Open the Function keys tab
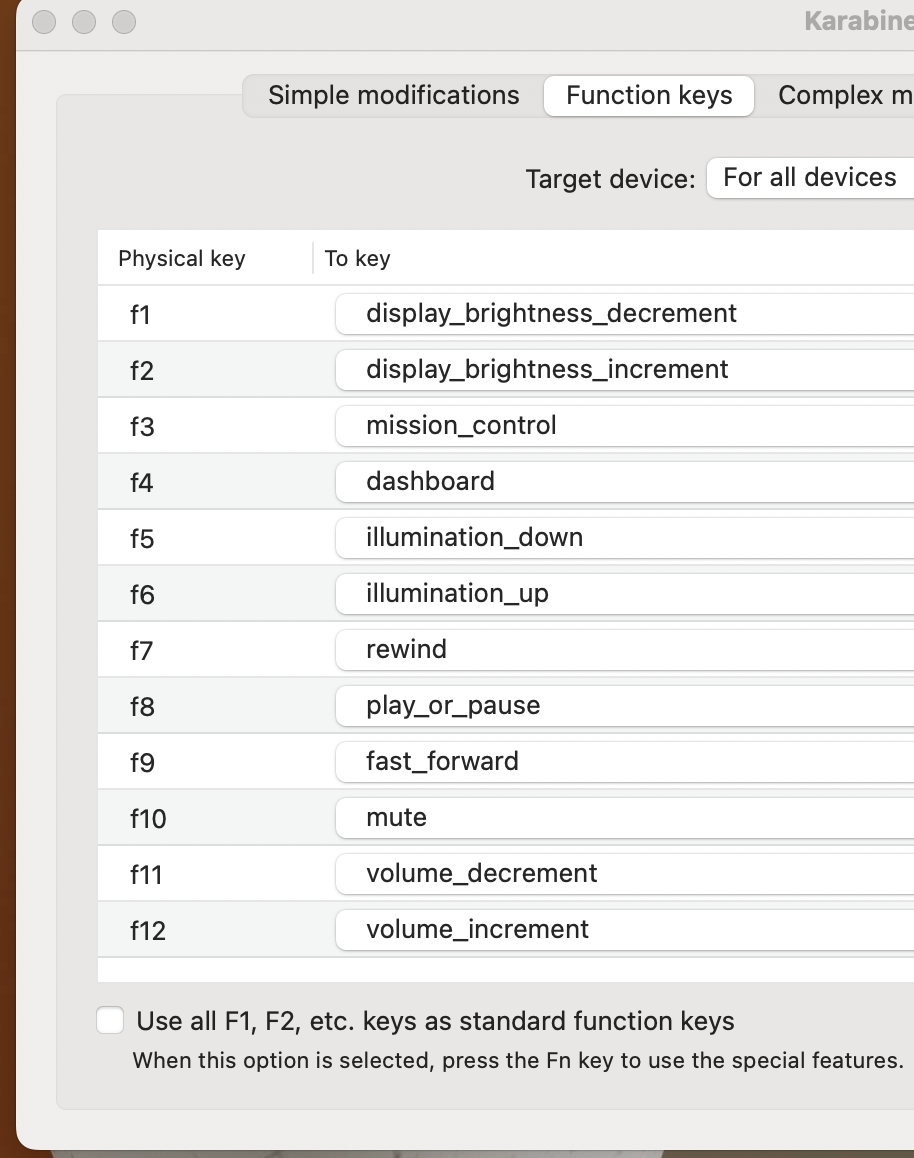914x1158 pixels. (x=648, y=95)
